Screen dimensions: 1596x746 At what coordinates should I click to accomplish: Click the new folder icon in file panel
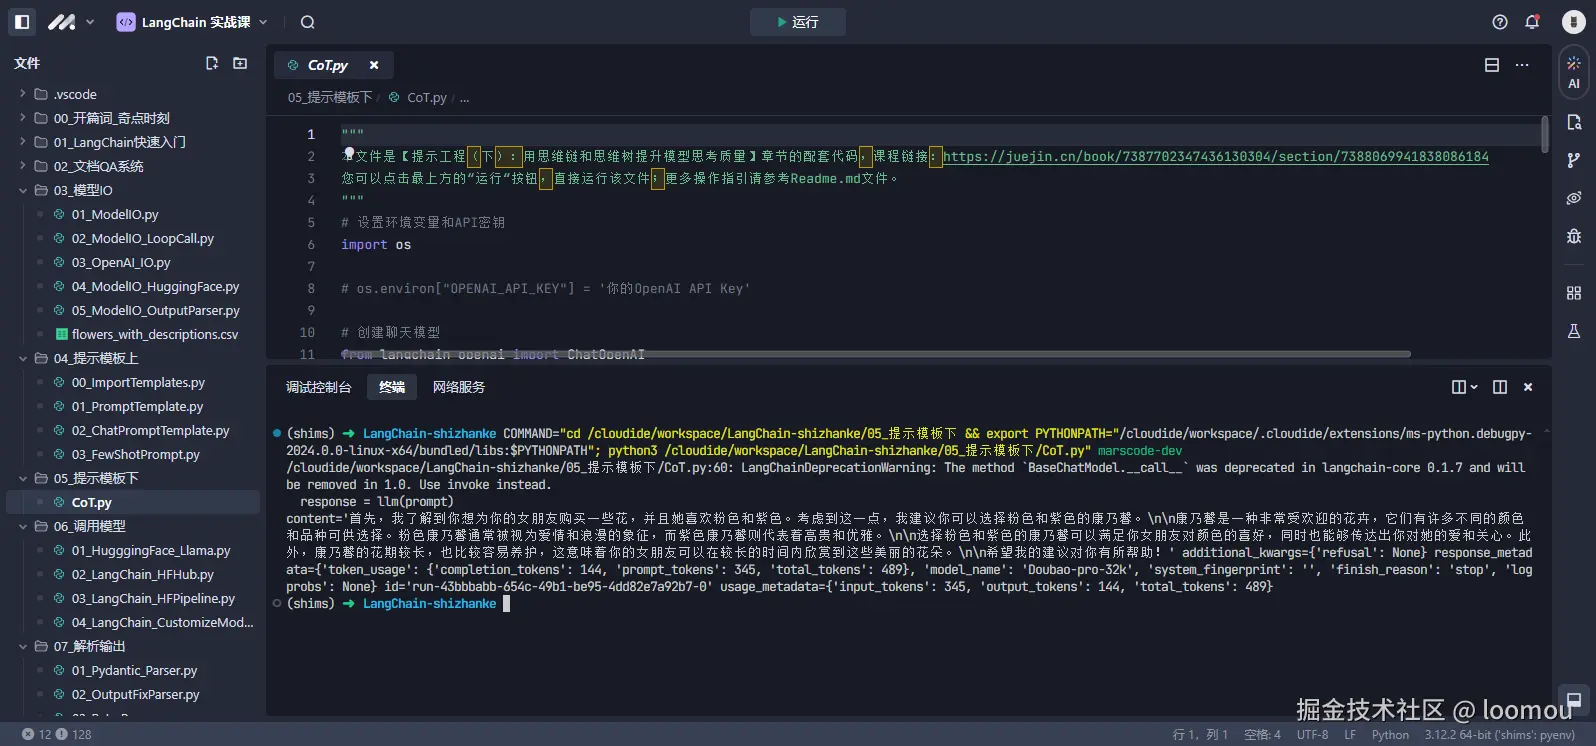click(x=240, y=63)
